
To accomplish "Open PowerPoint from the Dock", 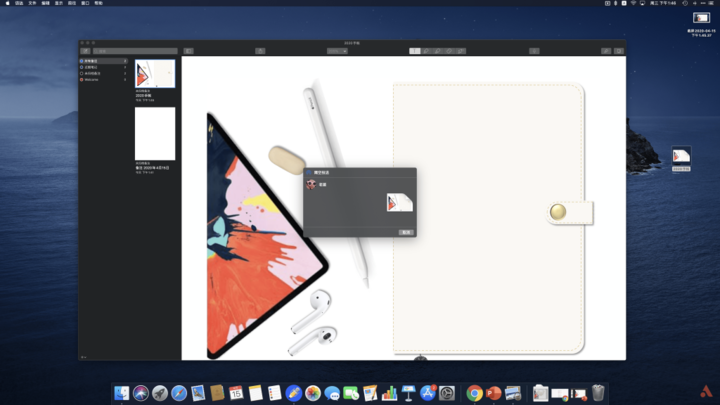I will (x=494, y=393).
